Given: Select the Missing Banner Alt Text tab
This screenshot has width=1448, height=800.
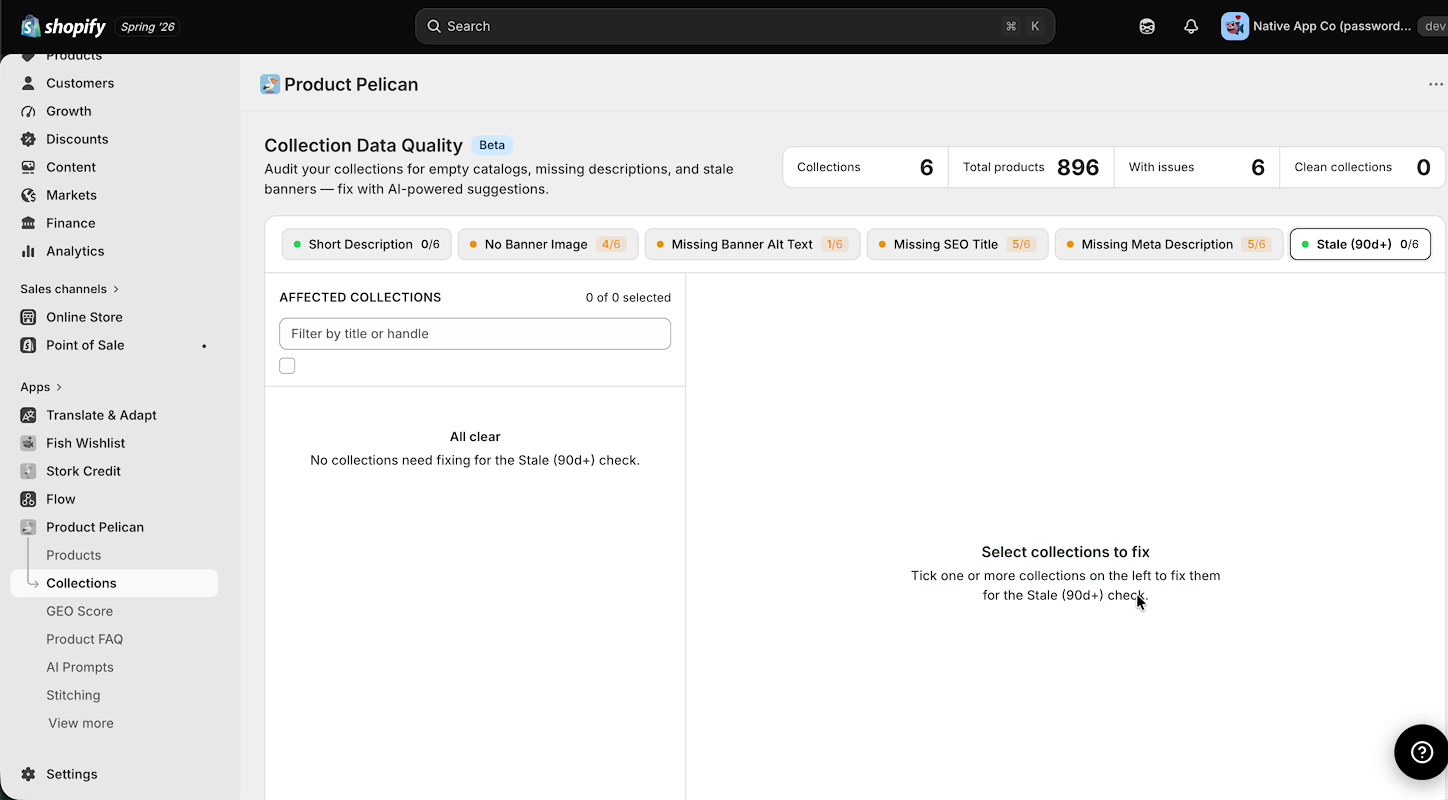Looking at the screenshot, I should [752, 244].
